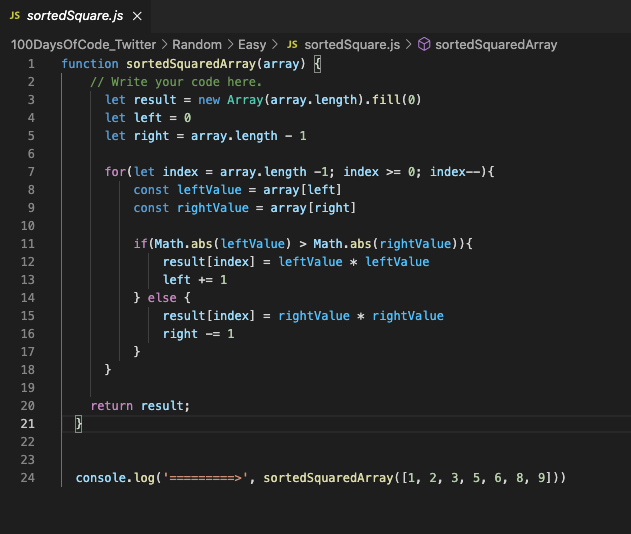This screenshot has width=631, height=534.
Task: Close the sortedSquare.js editor tab
Action: click(x=137, y=16)
